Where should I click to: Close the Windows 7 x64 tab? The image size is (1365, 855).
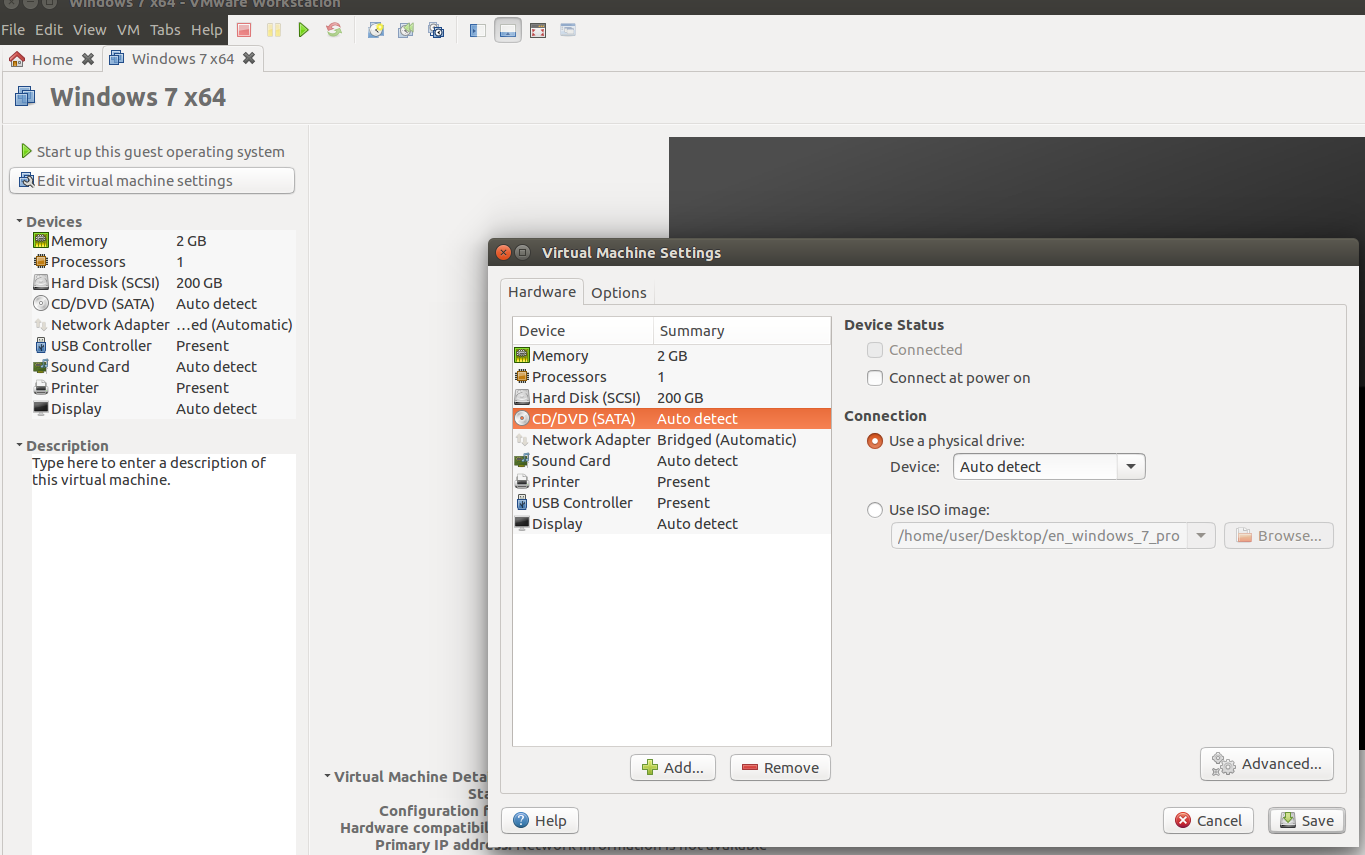[x=249, y=59]
